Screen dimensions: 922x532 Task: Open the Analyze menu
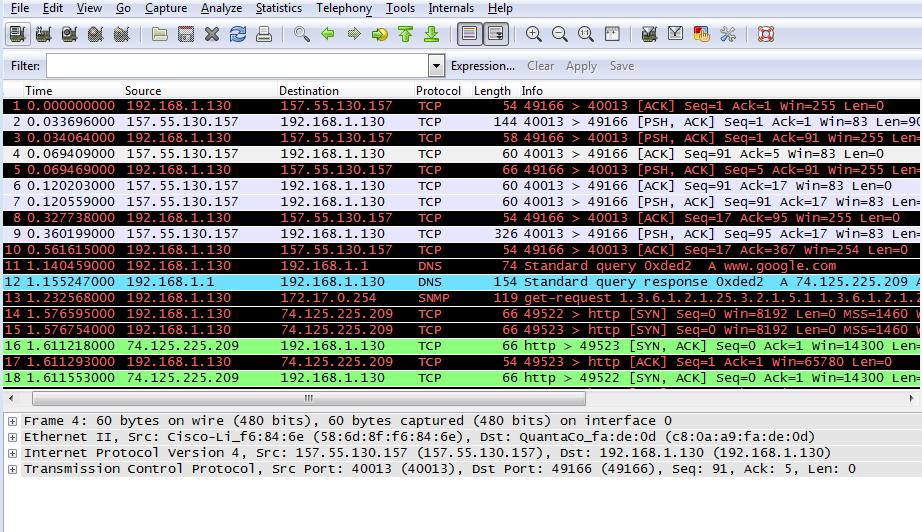coord(221,8)
